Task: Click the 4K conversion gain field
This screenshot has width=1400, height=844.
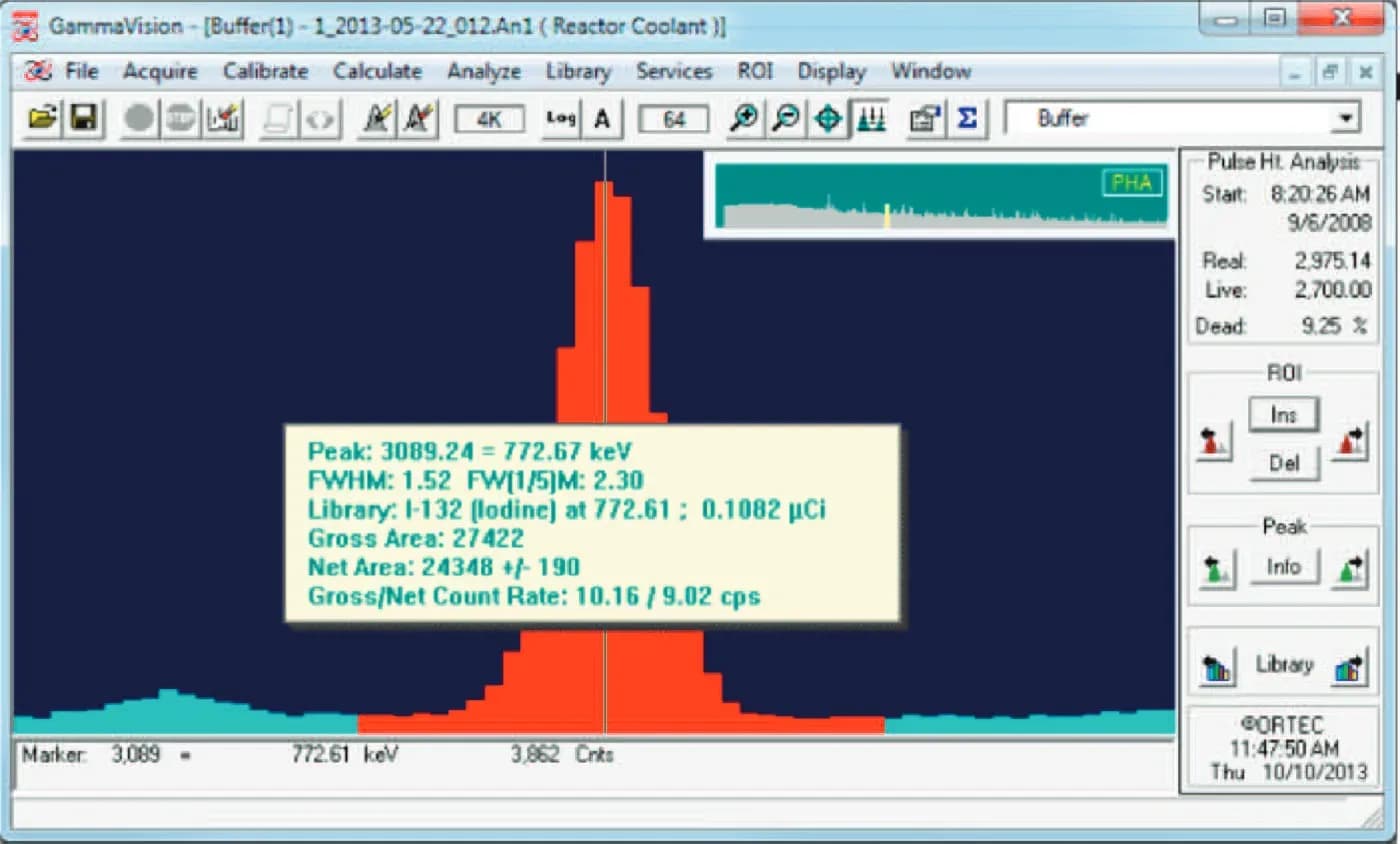Action: [x=489, y=120]
